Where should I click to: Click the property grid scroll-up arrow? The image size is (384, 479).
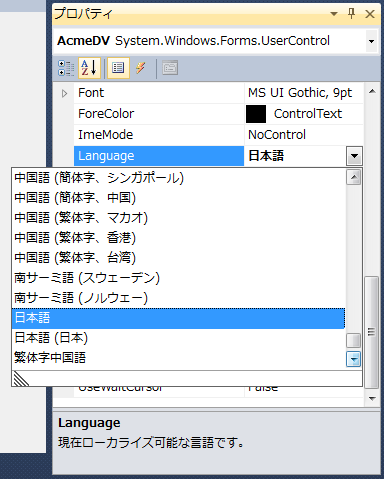pos(372,91)
